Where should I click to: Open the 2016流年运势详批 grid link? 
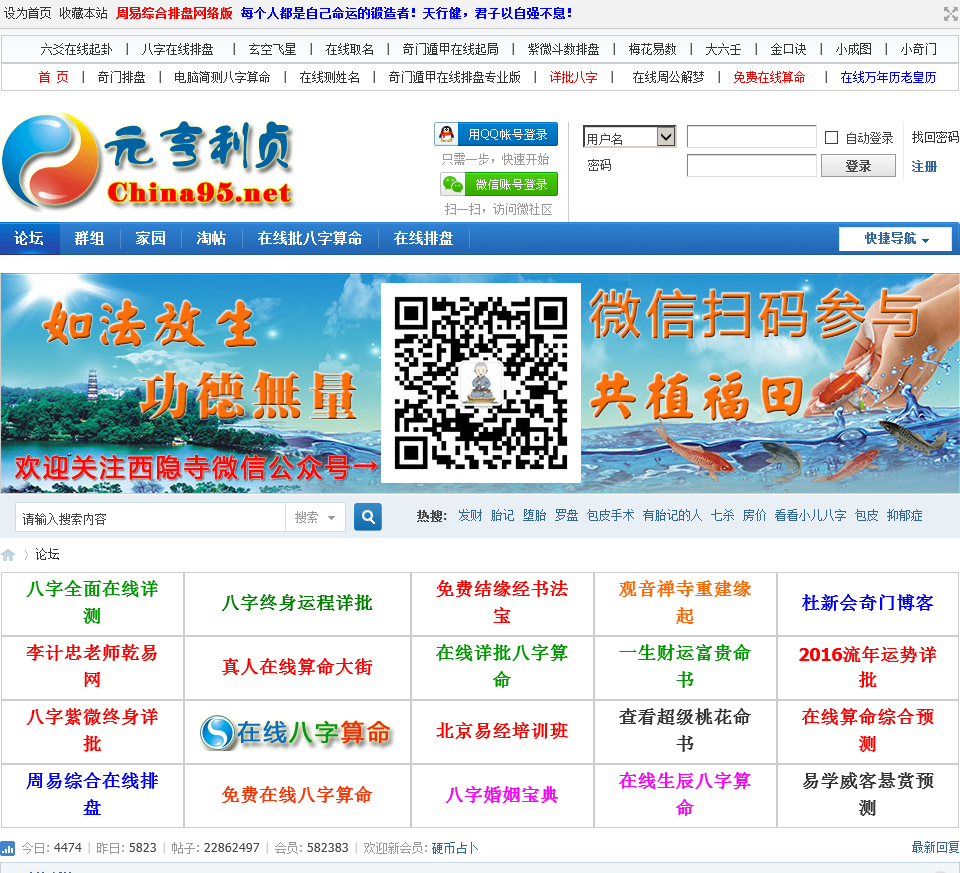(x=868, y=667)
